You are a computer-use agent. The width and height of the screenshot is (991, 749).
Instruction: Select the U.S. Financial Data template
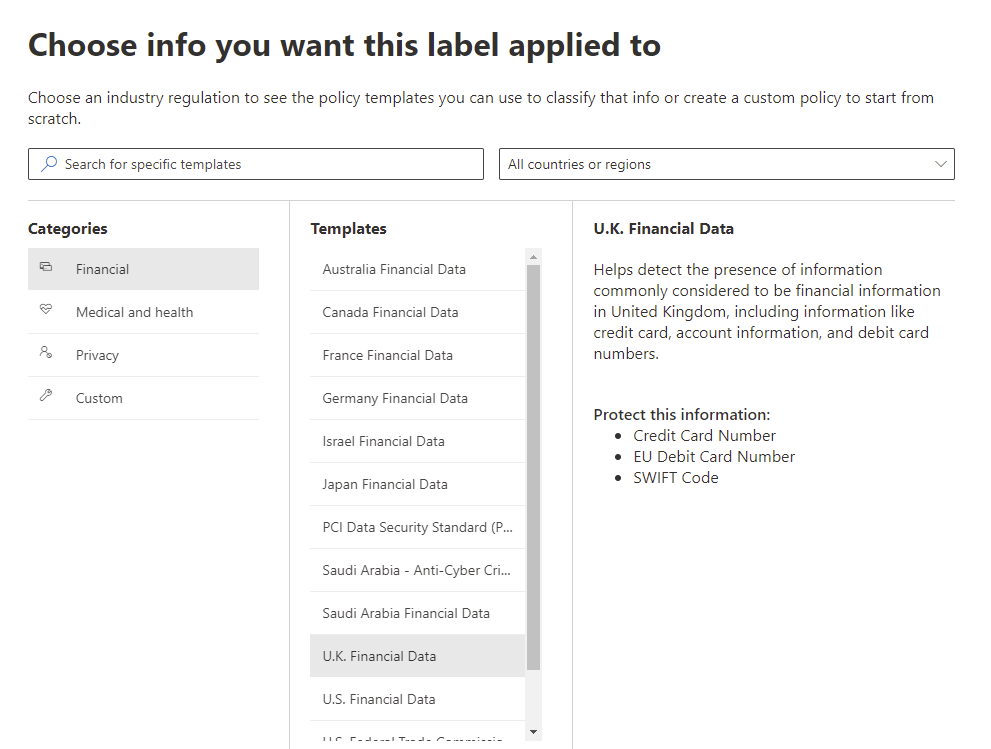pyautogui.click(x=379, y=699)
